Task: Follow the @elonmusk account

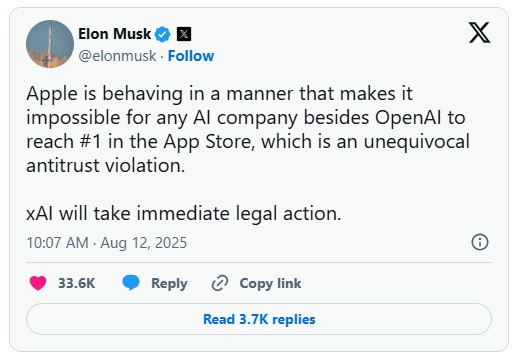Action: [x=191, y=56]
